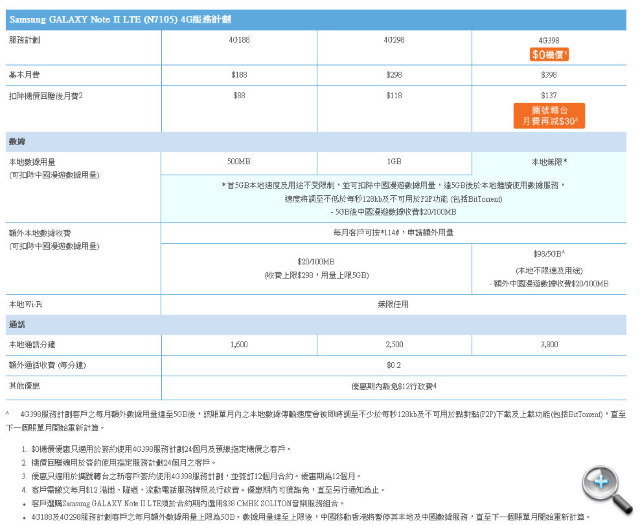This screenshot has height=525, width=640.
Task: Click the $188 basic monthly fee
Action: point(238,73)
